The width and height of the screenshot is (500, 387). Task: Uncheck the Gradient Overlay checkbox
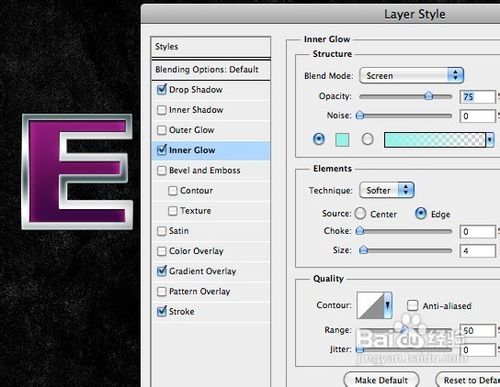(162, 271)
